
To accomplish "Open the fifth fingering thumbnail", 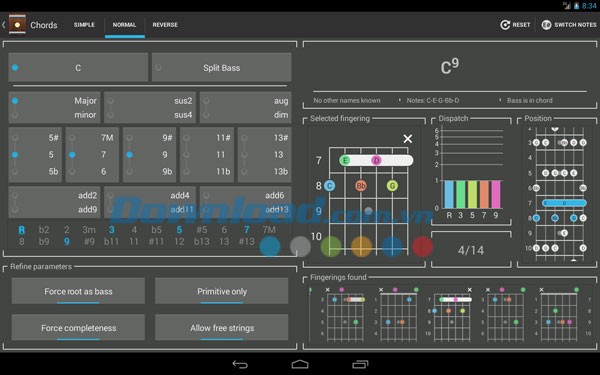I will coord(556,314).
